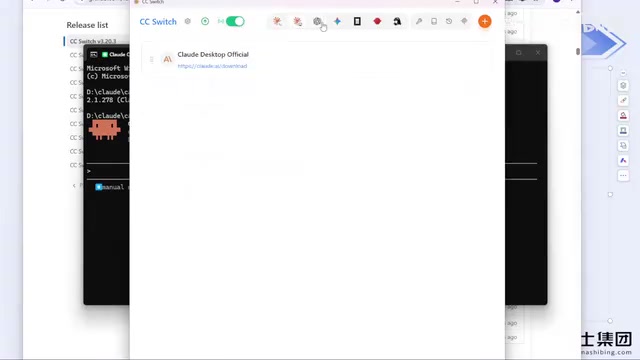This screenshot has width=640, height=360.
Task: Select the black figure app icon
Action: pos(397,21)
